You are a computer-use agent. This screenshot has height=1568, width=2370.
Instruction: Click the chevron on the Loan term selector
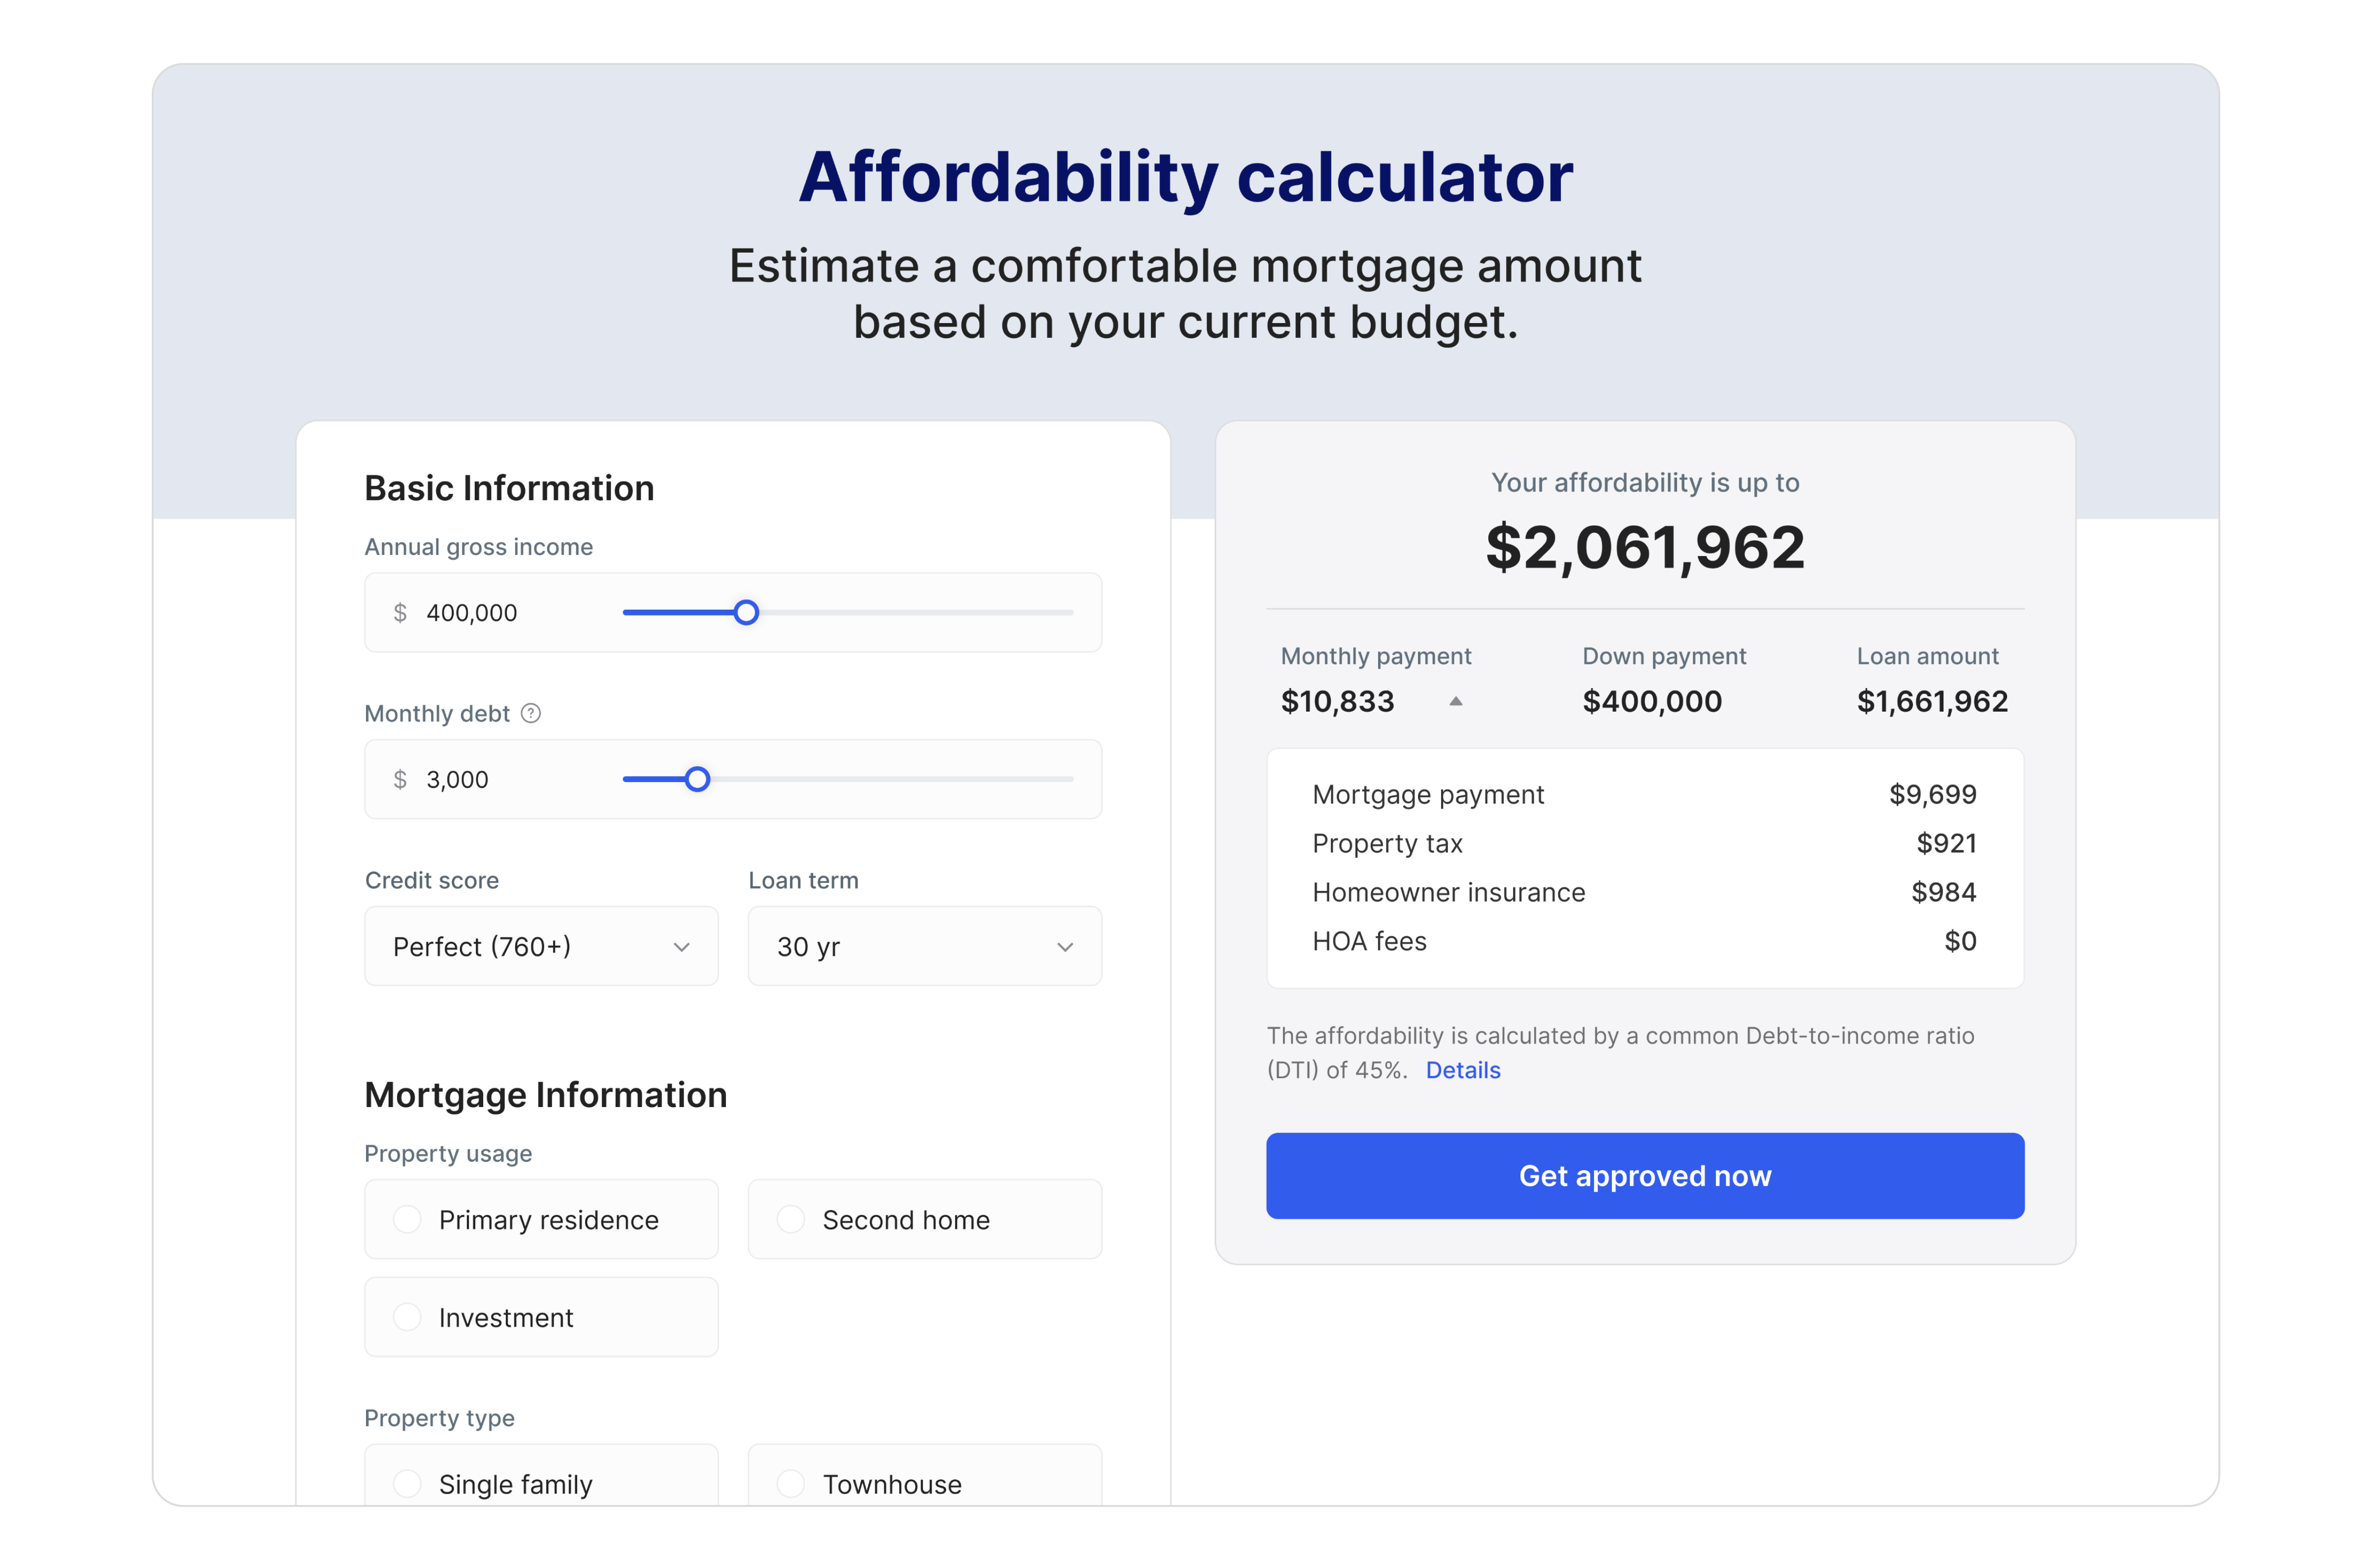pos(1065,946)
